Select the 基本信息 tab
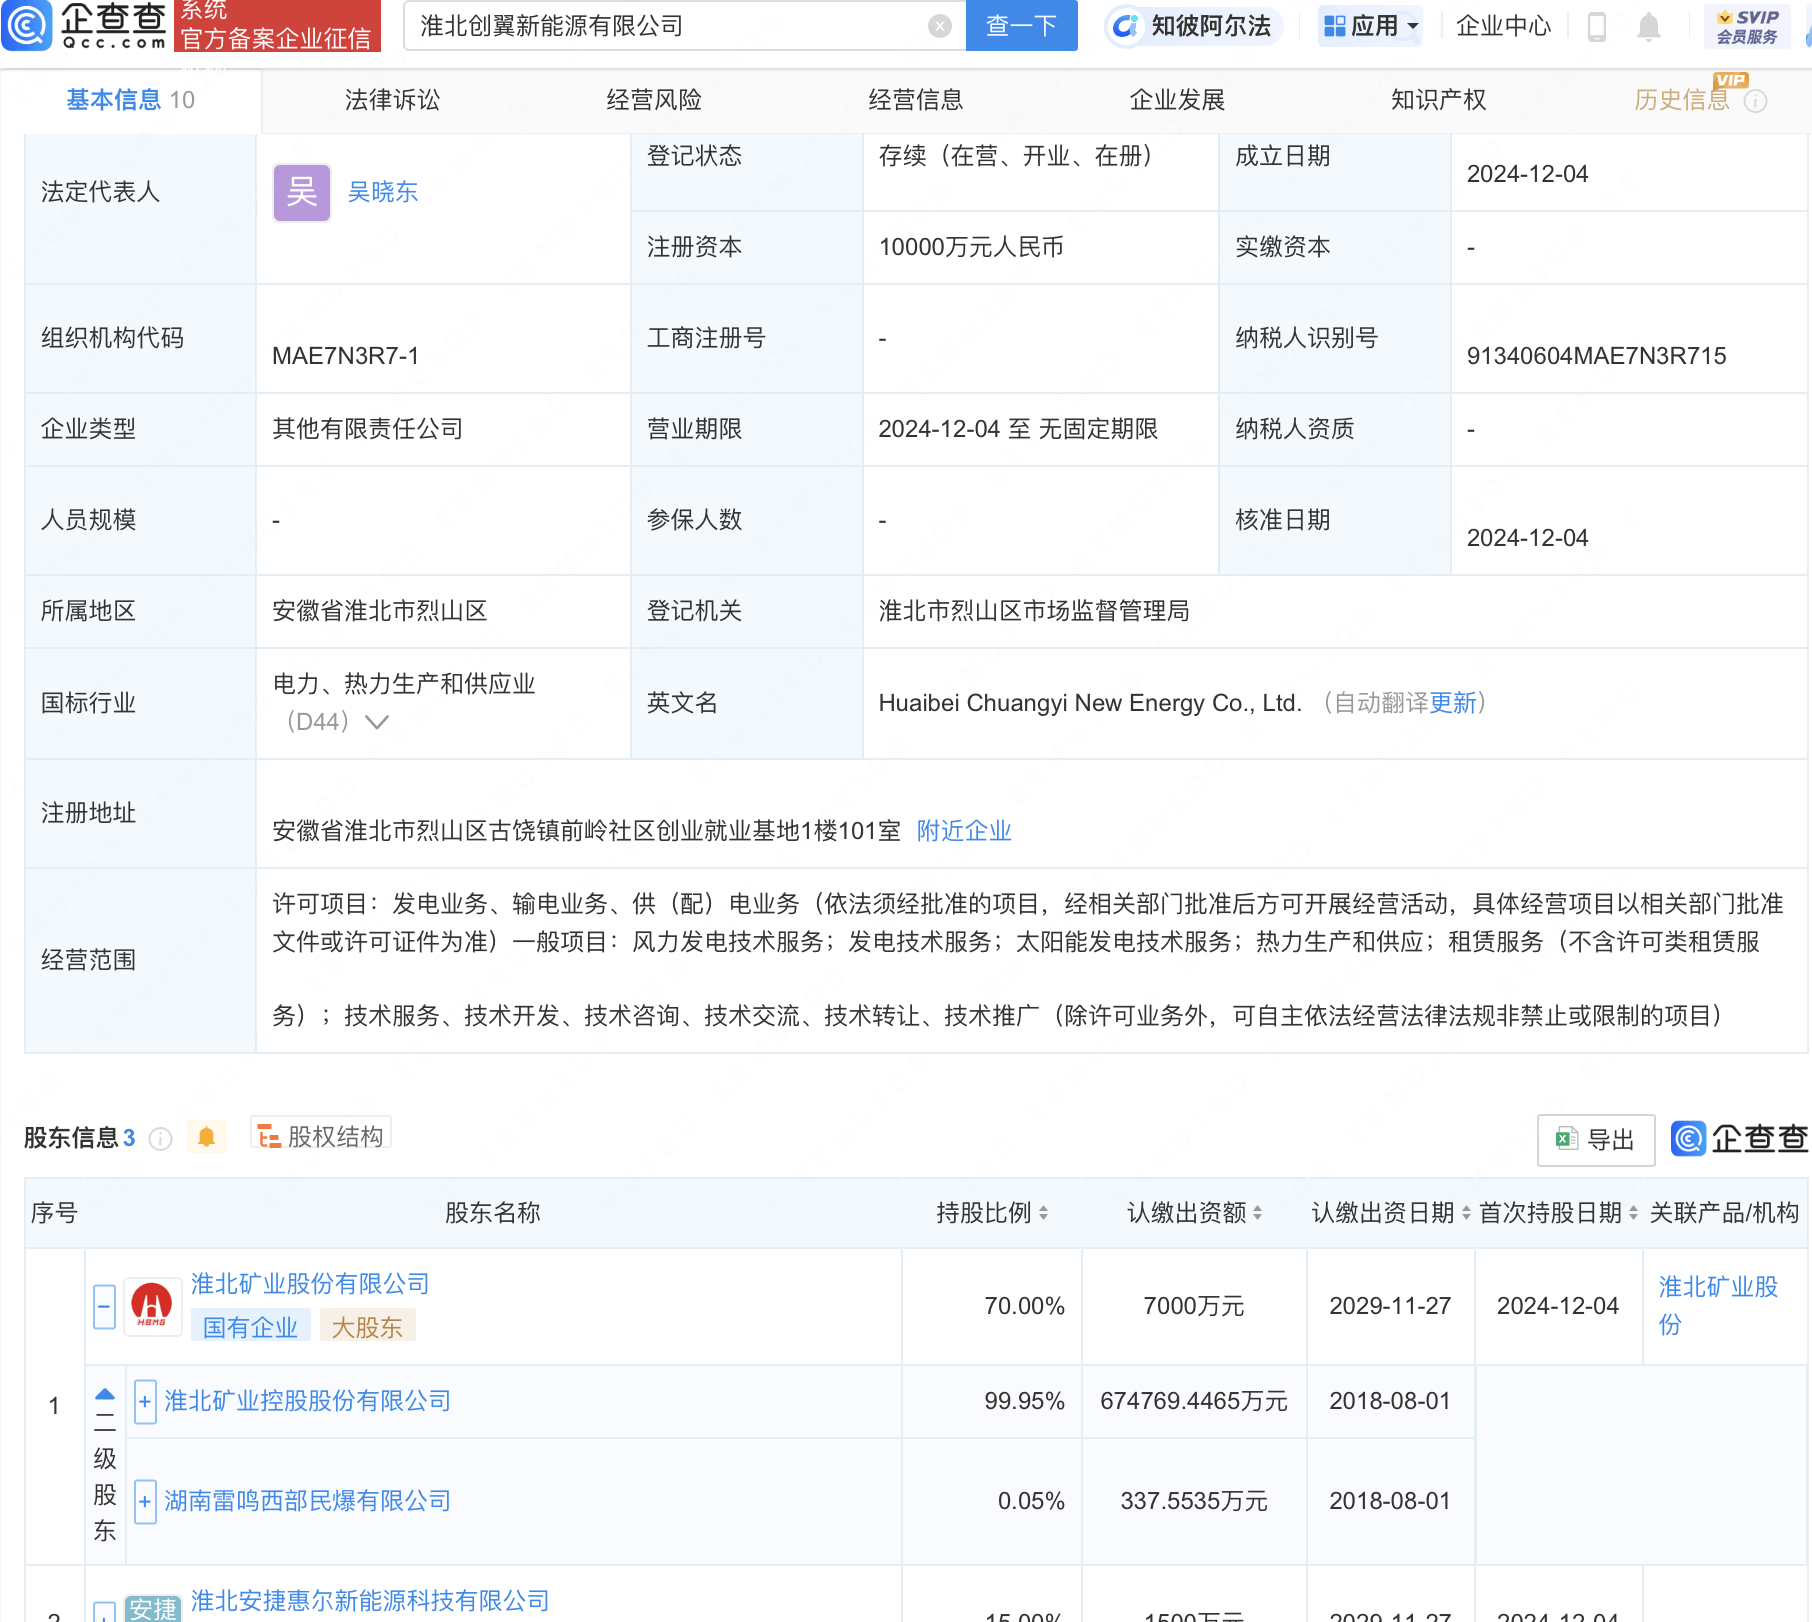Viewport: 1812px width, 1622px height. coord(130,100)
